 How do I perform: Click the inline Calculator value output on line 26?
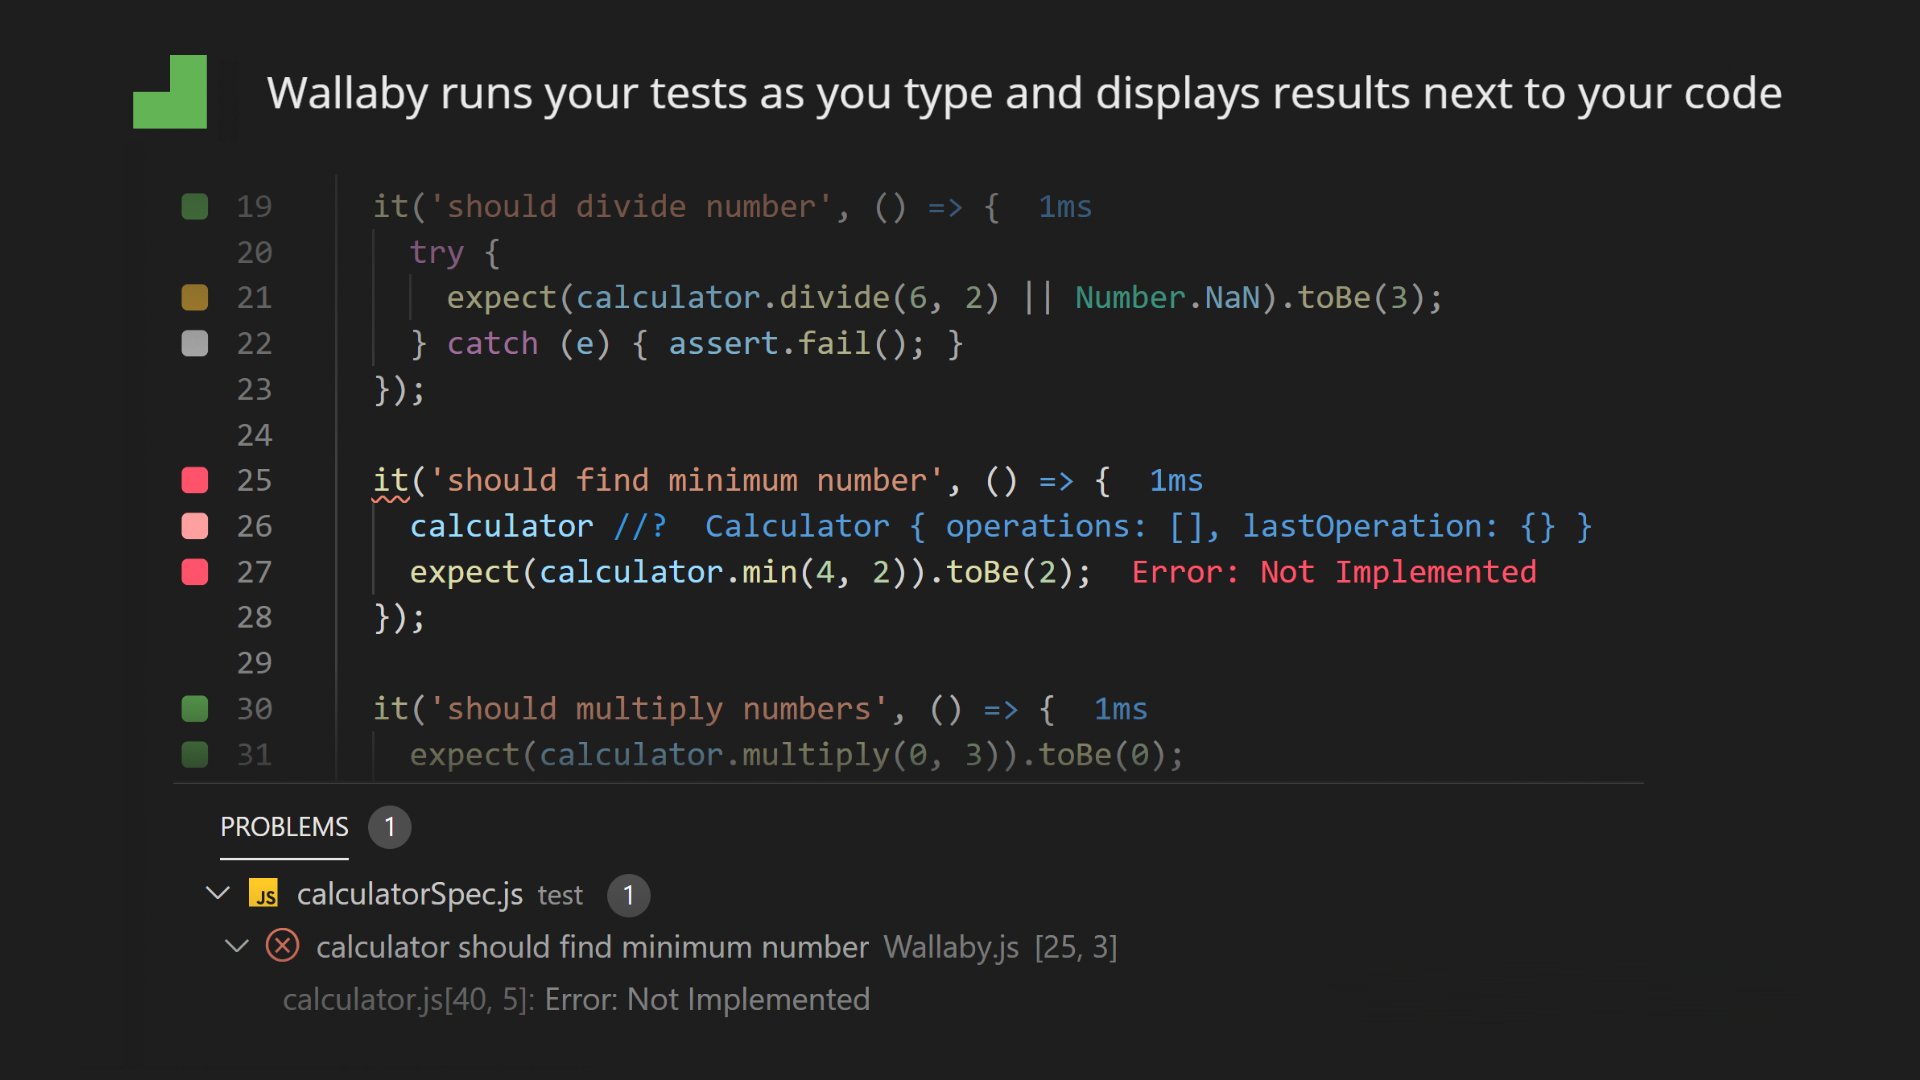pyautogui.click(x=1148, y=526)
